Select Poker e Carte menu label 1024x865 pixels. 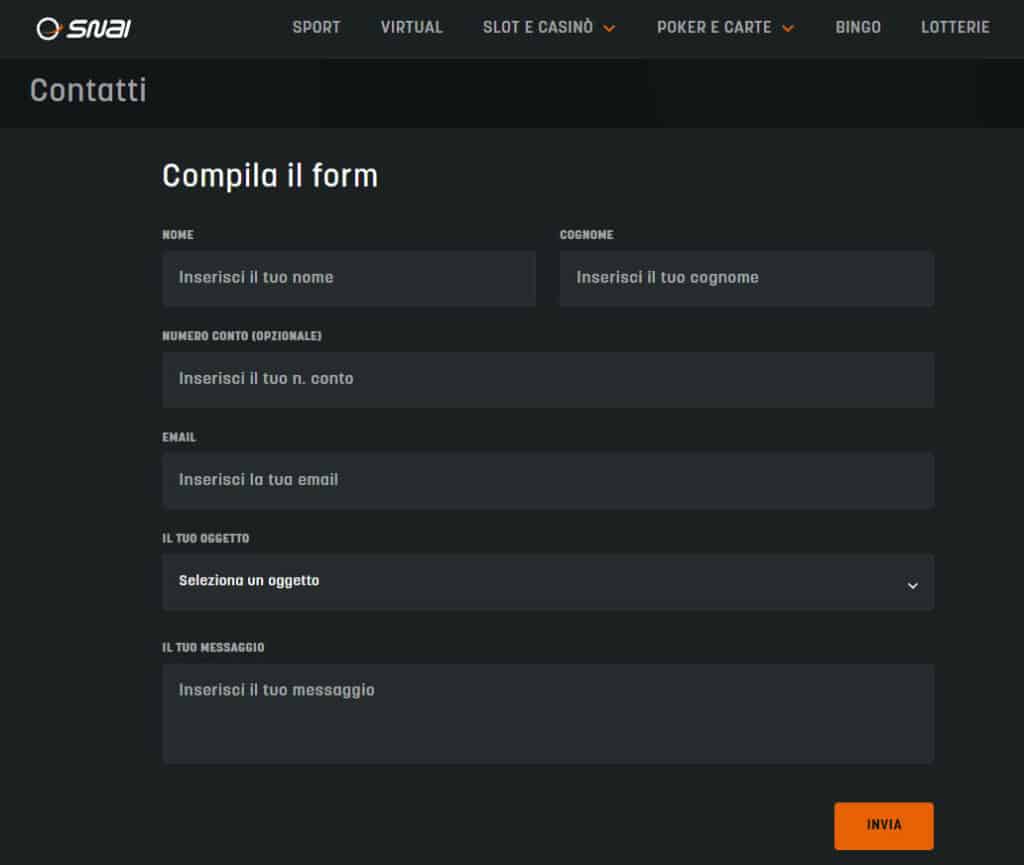click(713, 28)
